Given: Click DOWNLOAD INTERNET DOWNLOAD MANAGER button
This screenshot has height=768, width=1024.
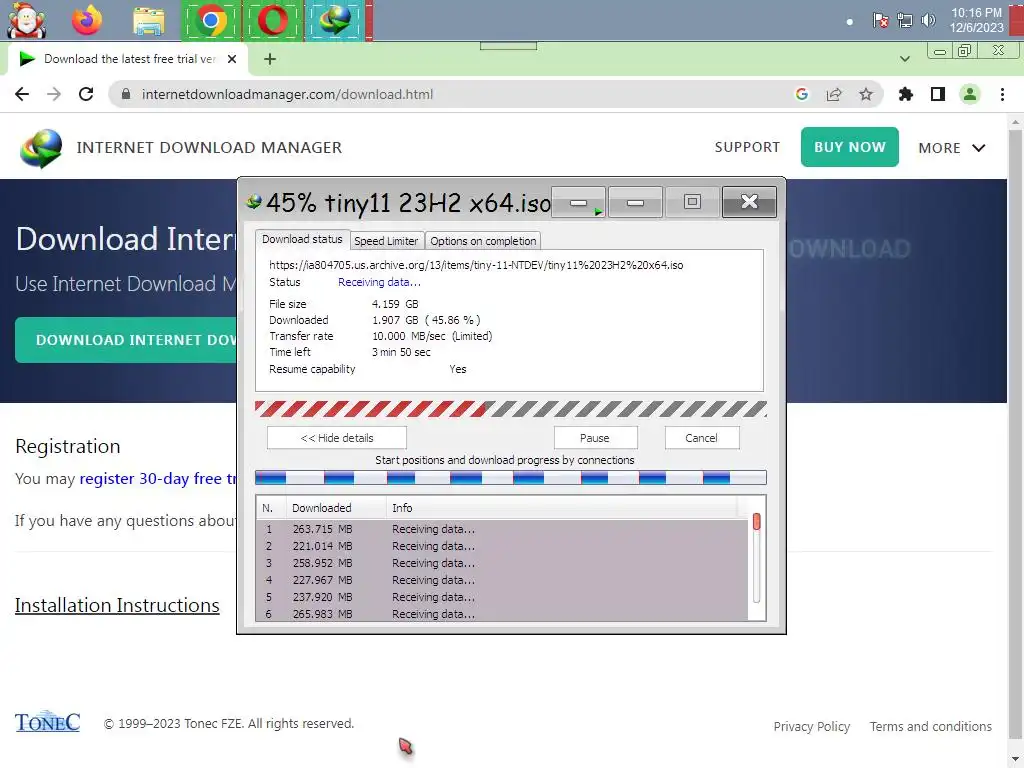Looking at the screenshot, I should click(126, 340).
